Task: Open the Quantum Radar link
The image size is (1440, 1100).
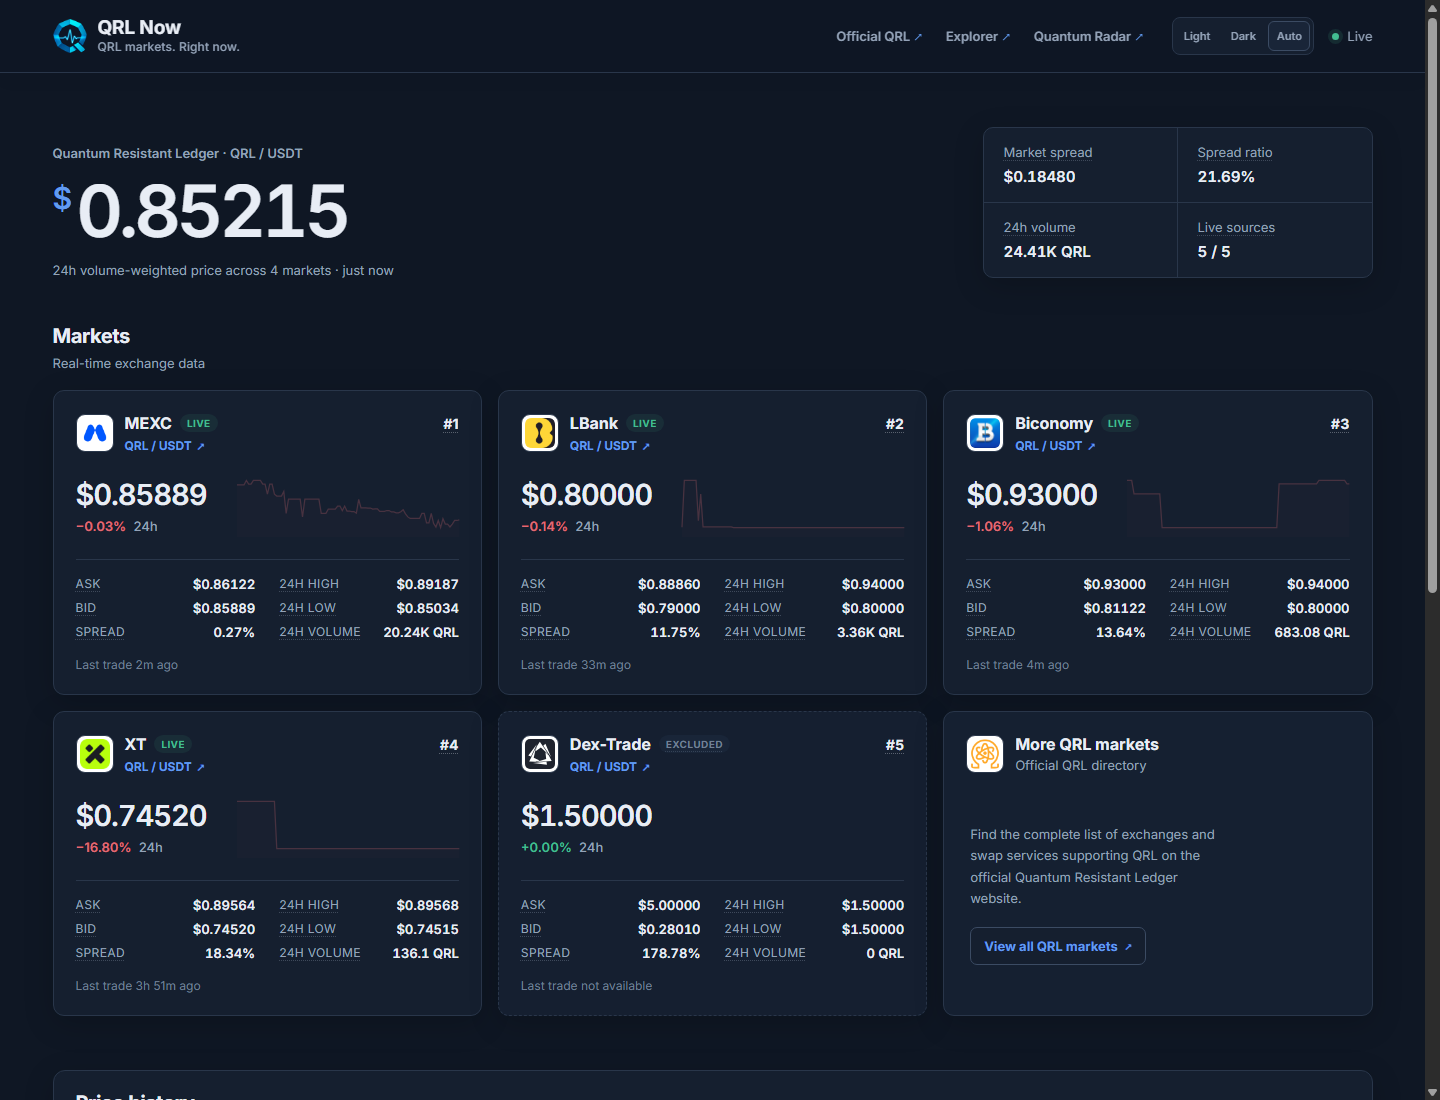Action: 1088,36
